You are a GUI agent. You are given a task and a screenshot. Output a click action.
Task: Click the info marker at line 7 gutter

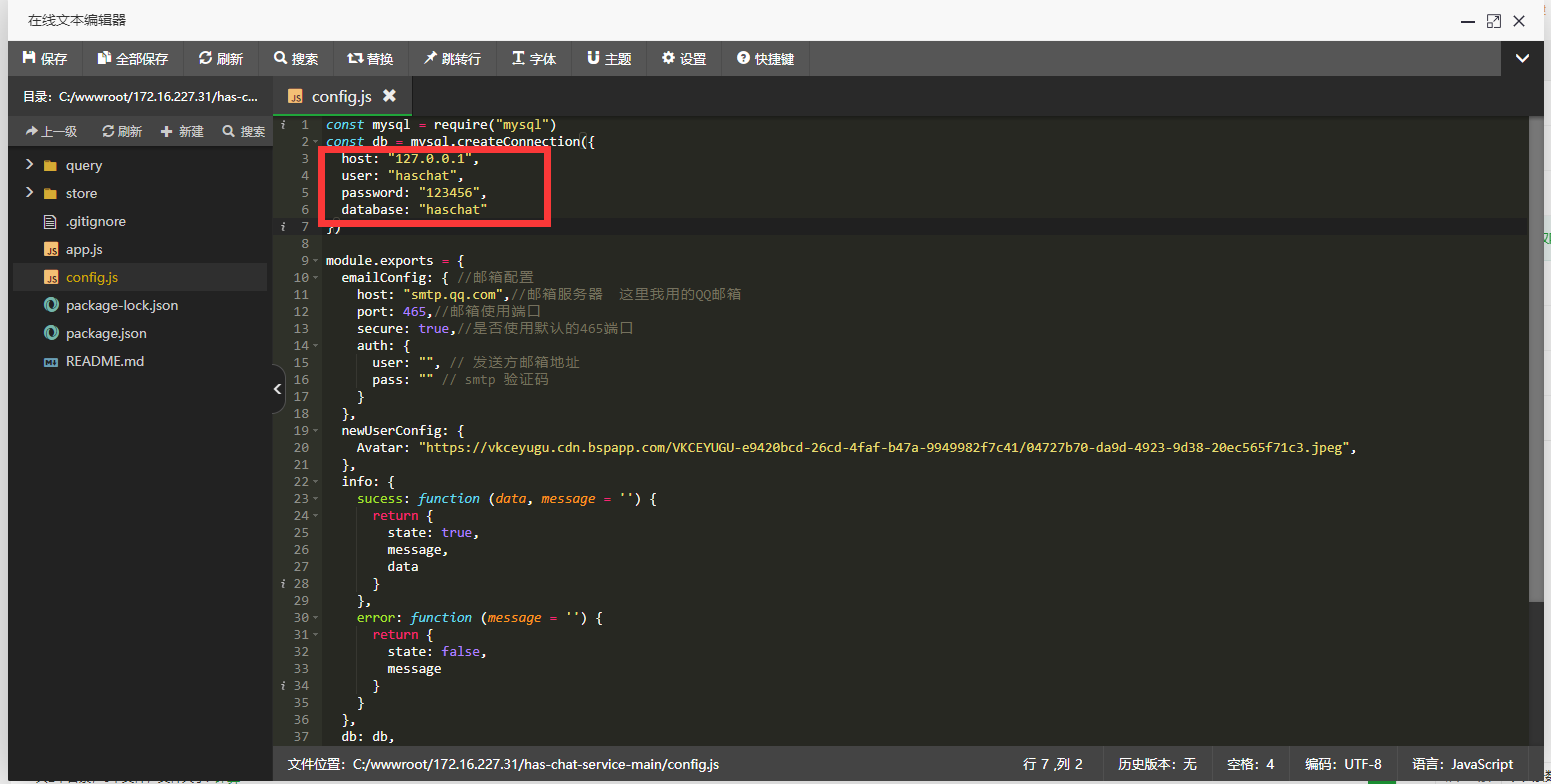[283, 227]
